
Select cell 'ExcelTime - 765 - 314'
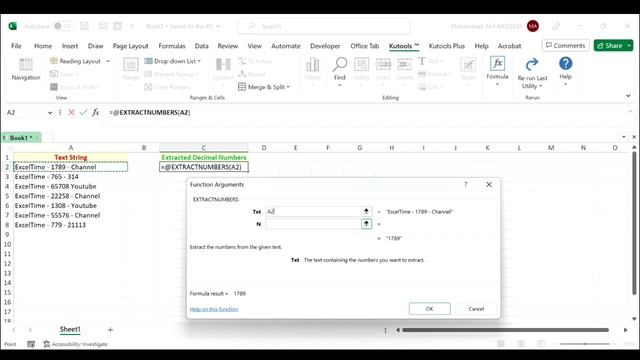pos(71,177)
